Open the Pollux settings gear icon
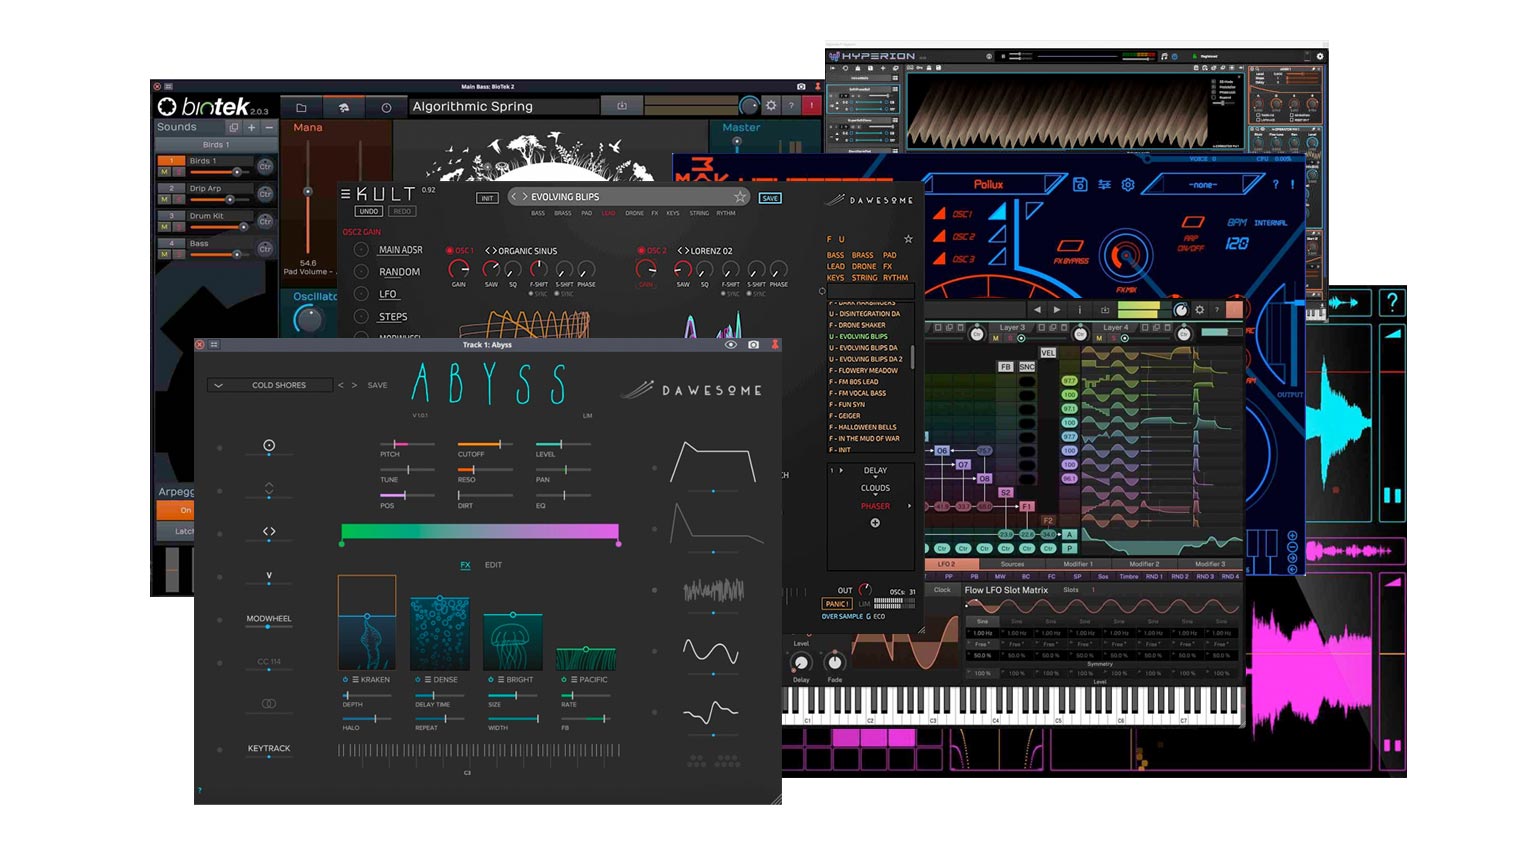The width and height of the screenshot is (1540, 850). [1128, 184]
